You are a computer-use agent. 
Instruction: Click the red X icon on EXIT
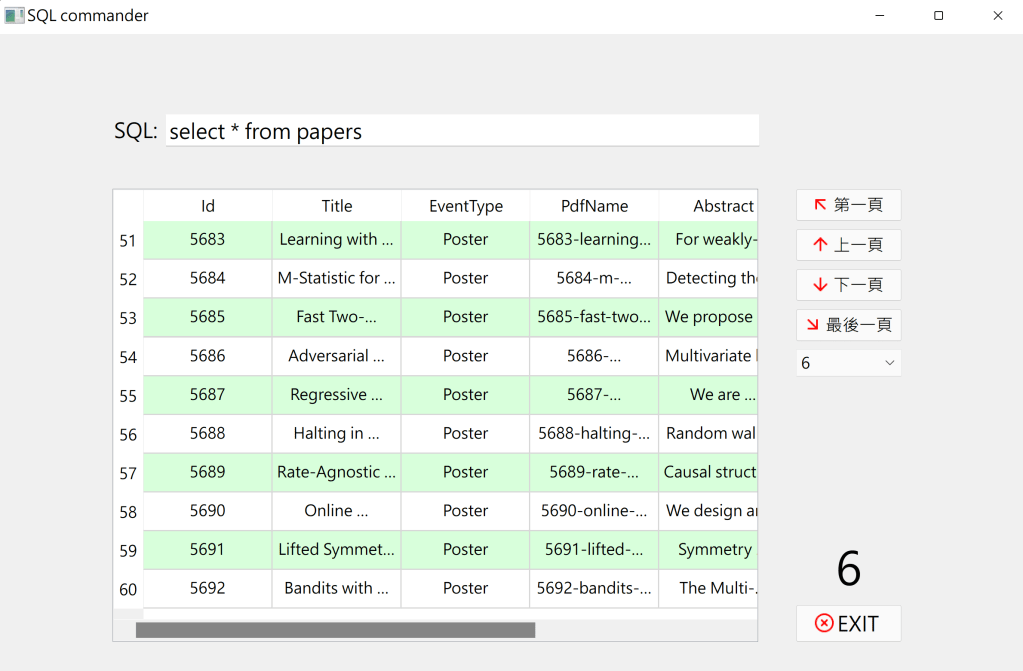pyautogui.click(x=824, y=623)
